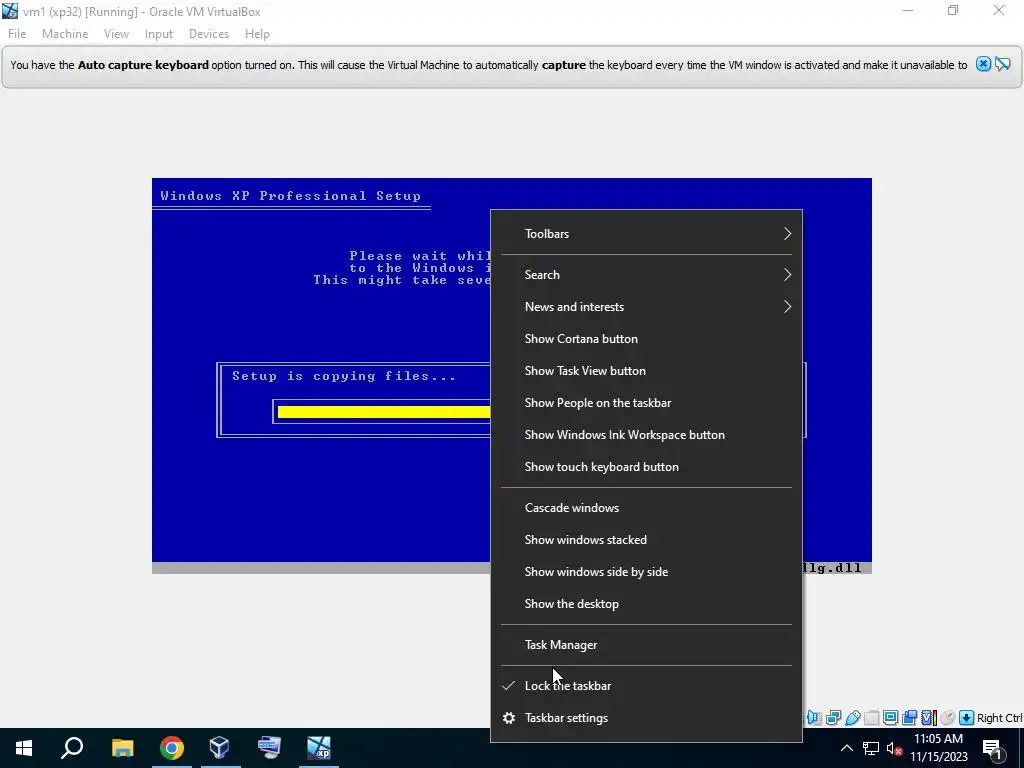
Task: Click the recording status icon
Action: [909, 718]
